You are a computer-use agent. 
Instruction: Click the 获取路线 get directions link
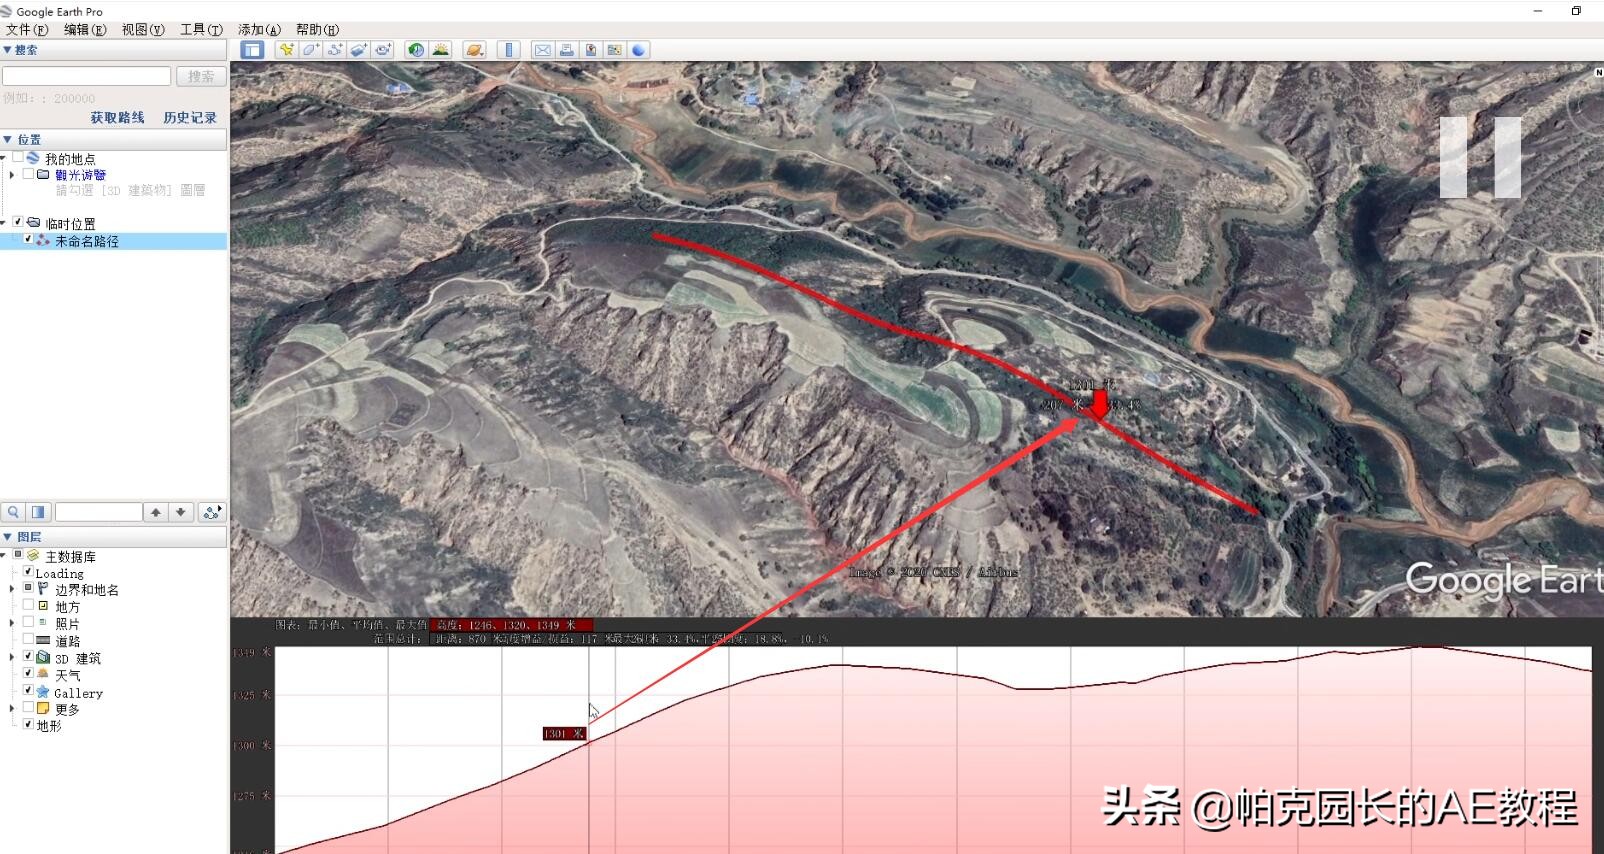click(117, 118)
